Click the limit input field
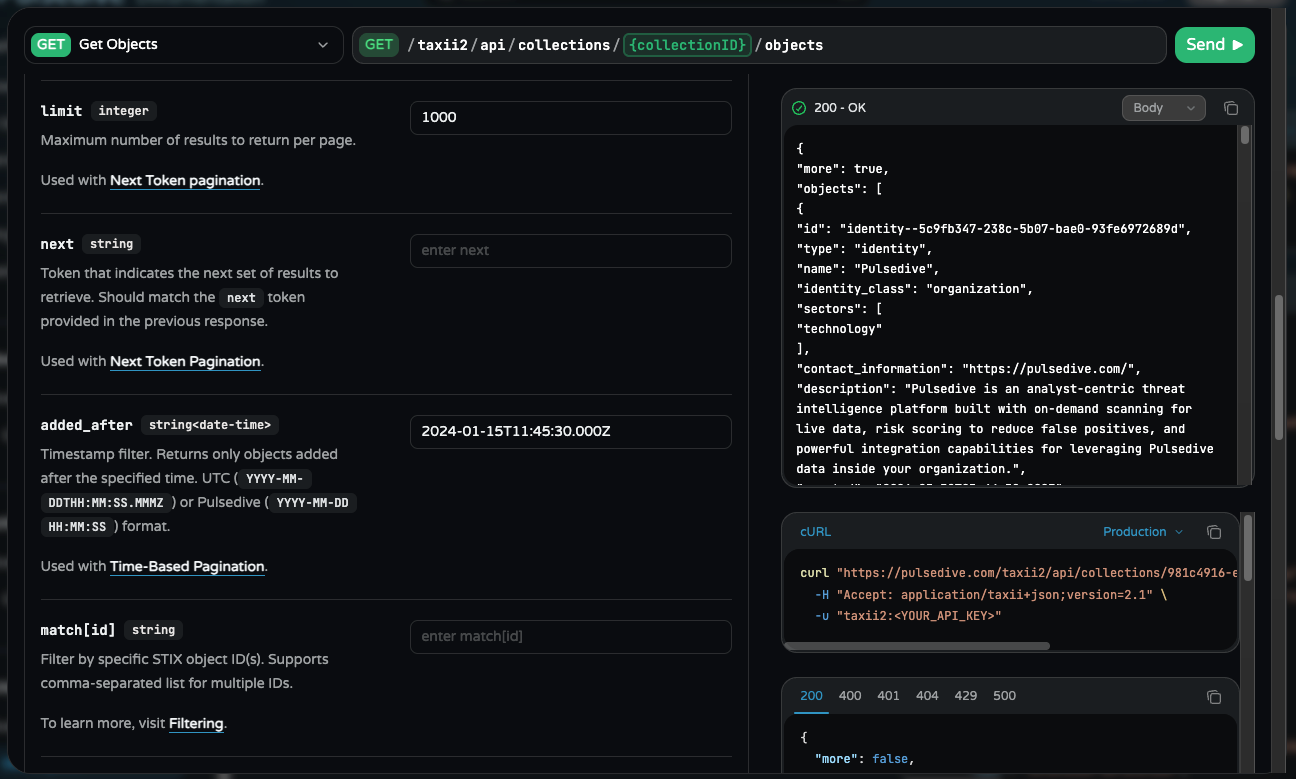Image resolution: width=1296 pixels, height=779 pixels. (570, 118)
